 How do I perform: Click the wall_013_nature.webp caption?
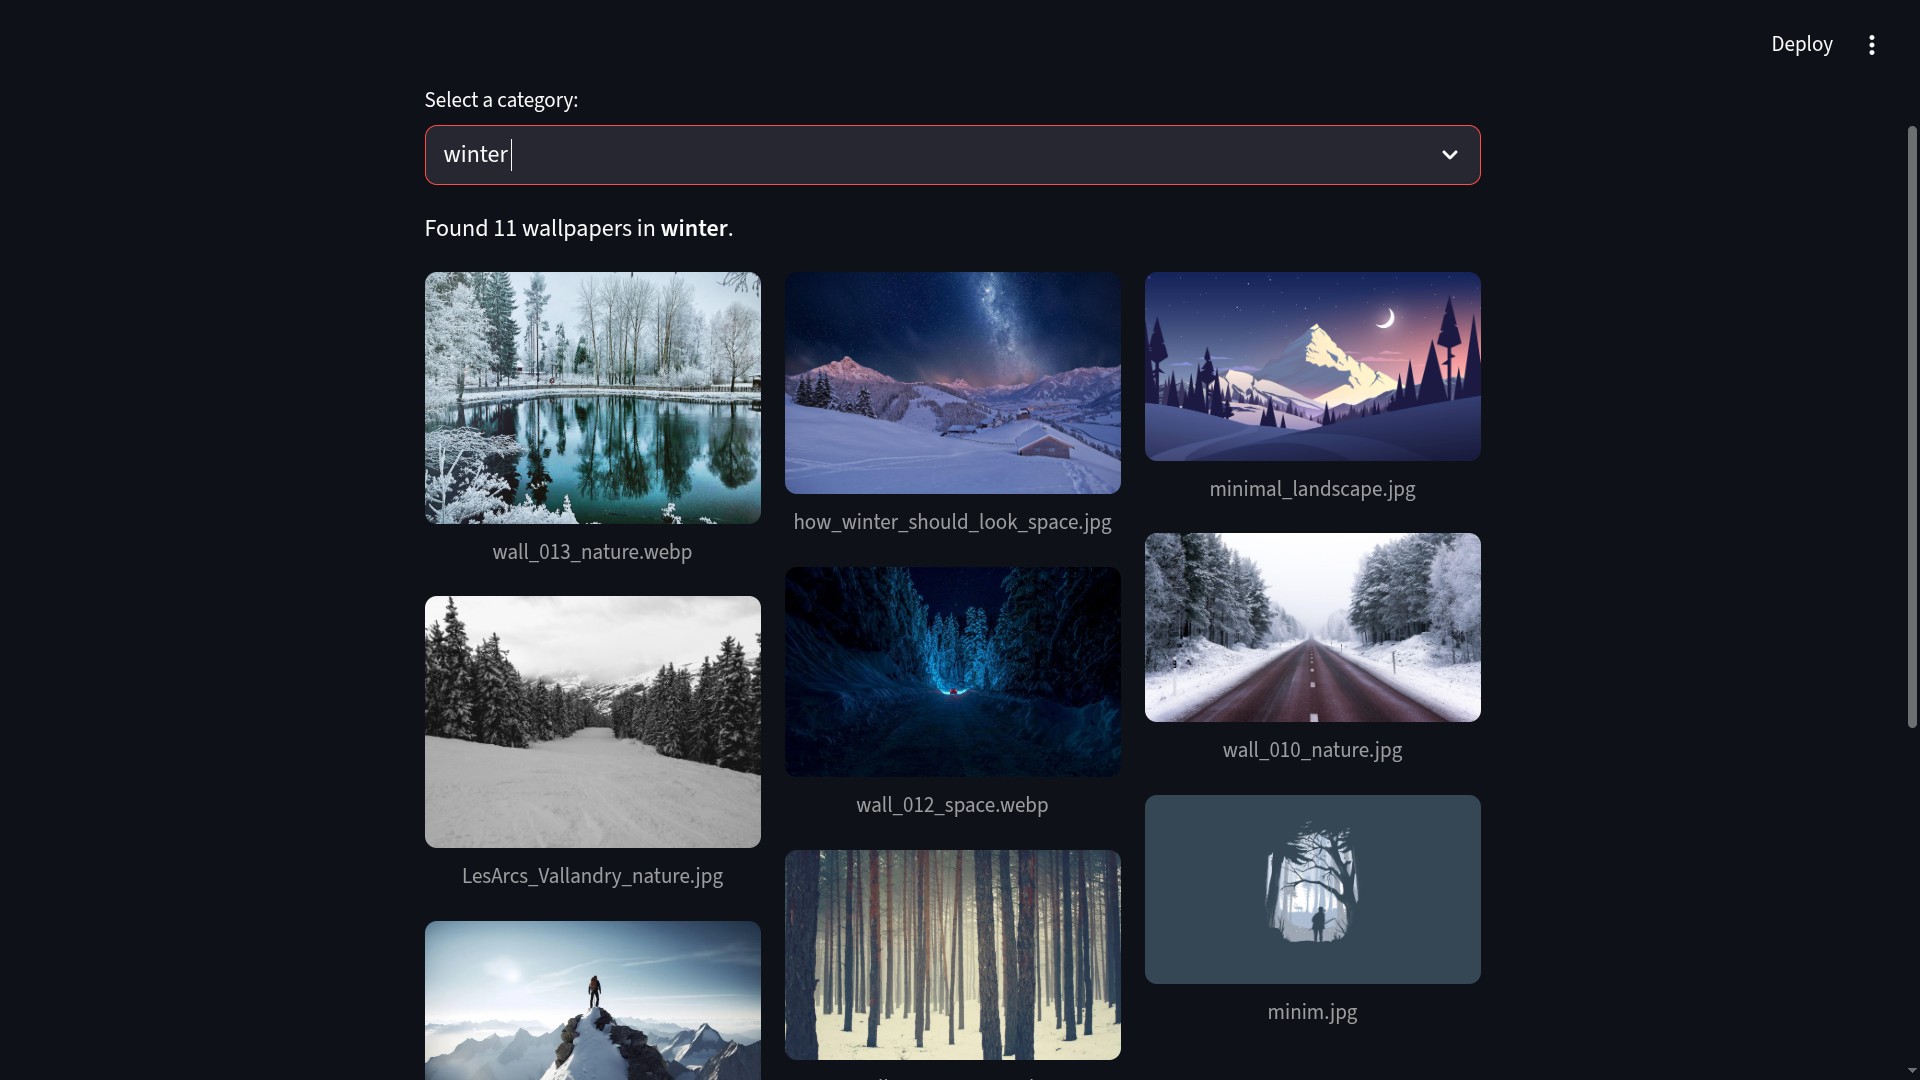coord(592,552)
